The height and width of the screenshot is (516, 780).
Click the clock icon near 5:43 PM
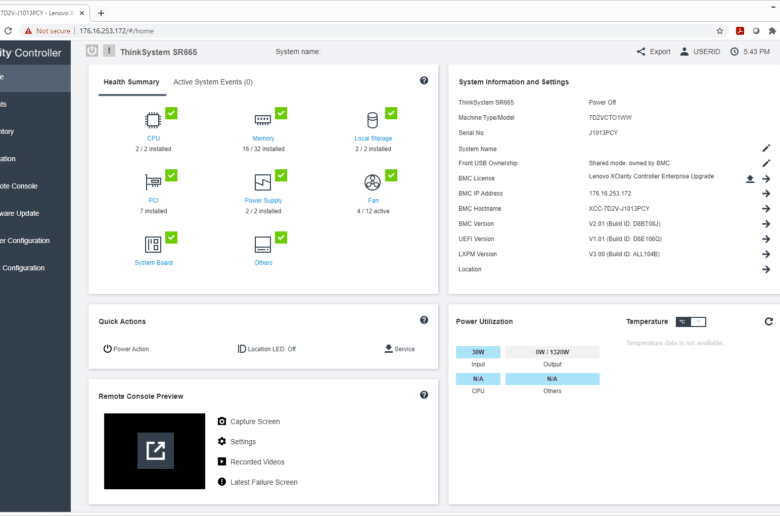[x=734, y=51]
